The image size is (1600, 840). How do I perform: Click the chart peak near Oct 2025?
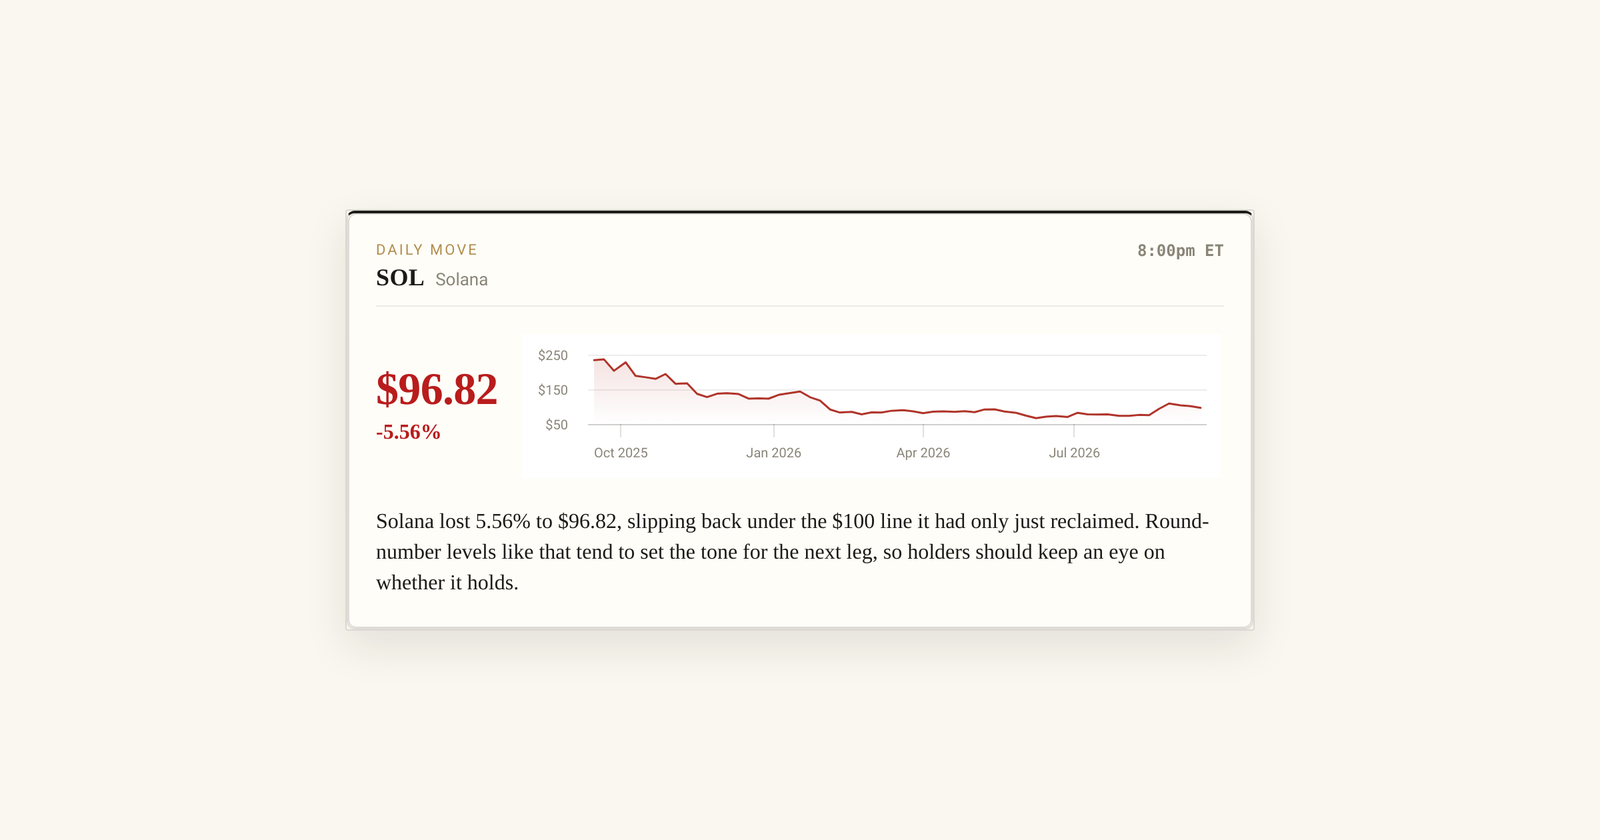click(x=603, y=359)
